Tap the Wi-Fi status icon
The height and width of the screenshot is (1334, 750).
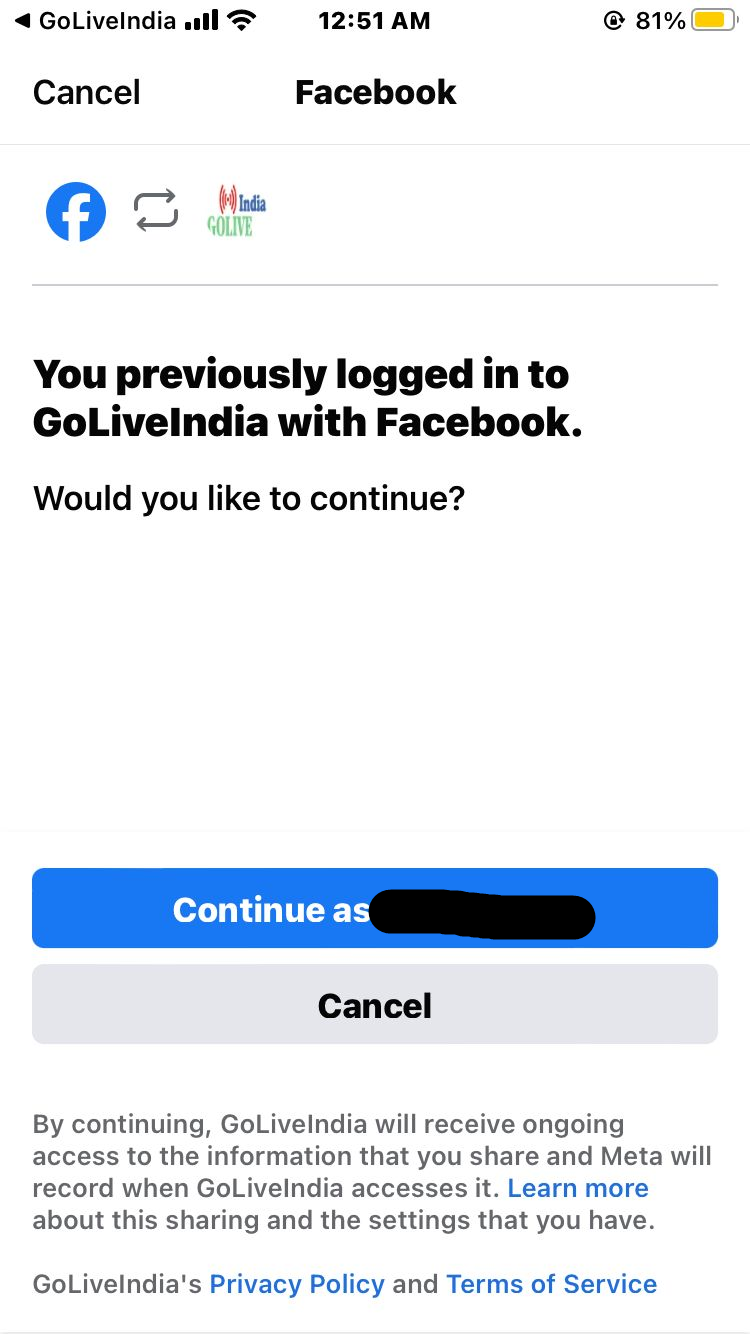[241, 20]
